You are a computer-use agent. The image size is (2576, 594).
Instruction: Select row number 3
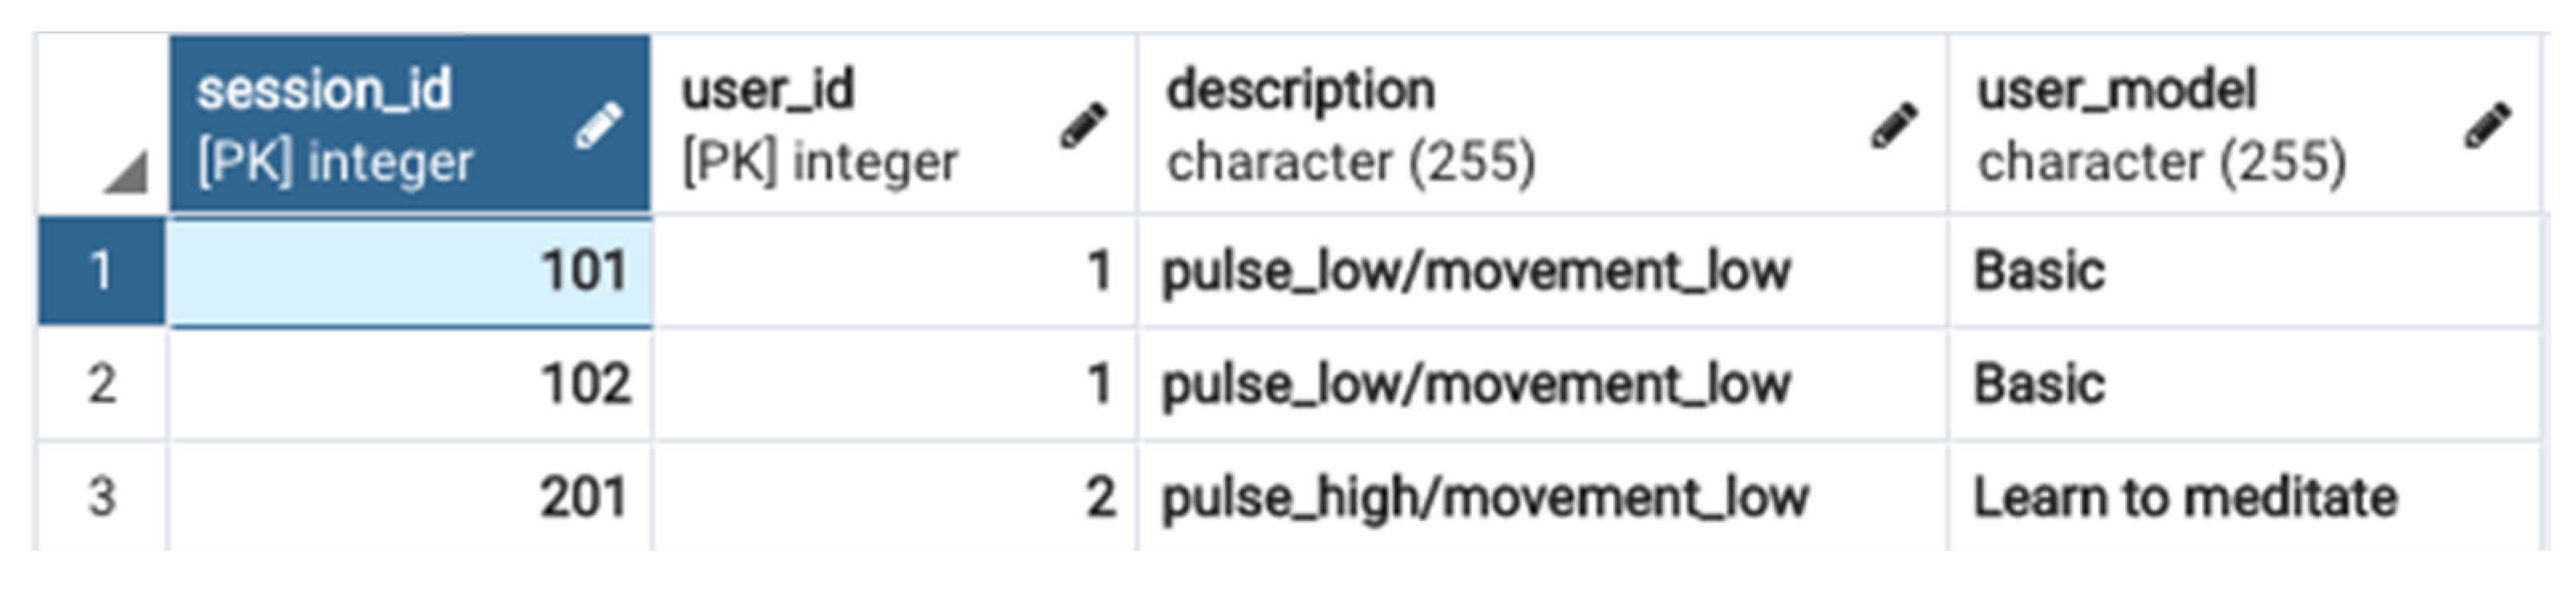point(101,497)
